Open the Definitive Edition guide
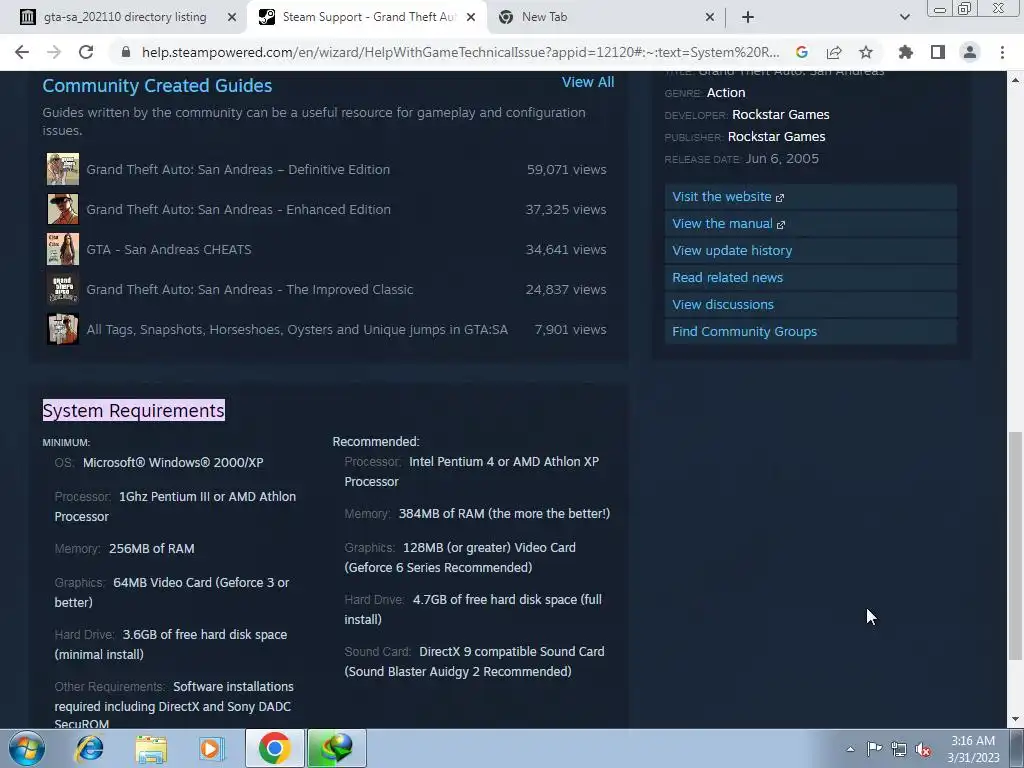Screen dimensions: 1024x768 pyautogui.click(x=238, y=169)
